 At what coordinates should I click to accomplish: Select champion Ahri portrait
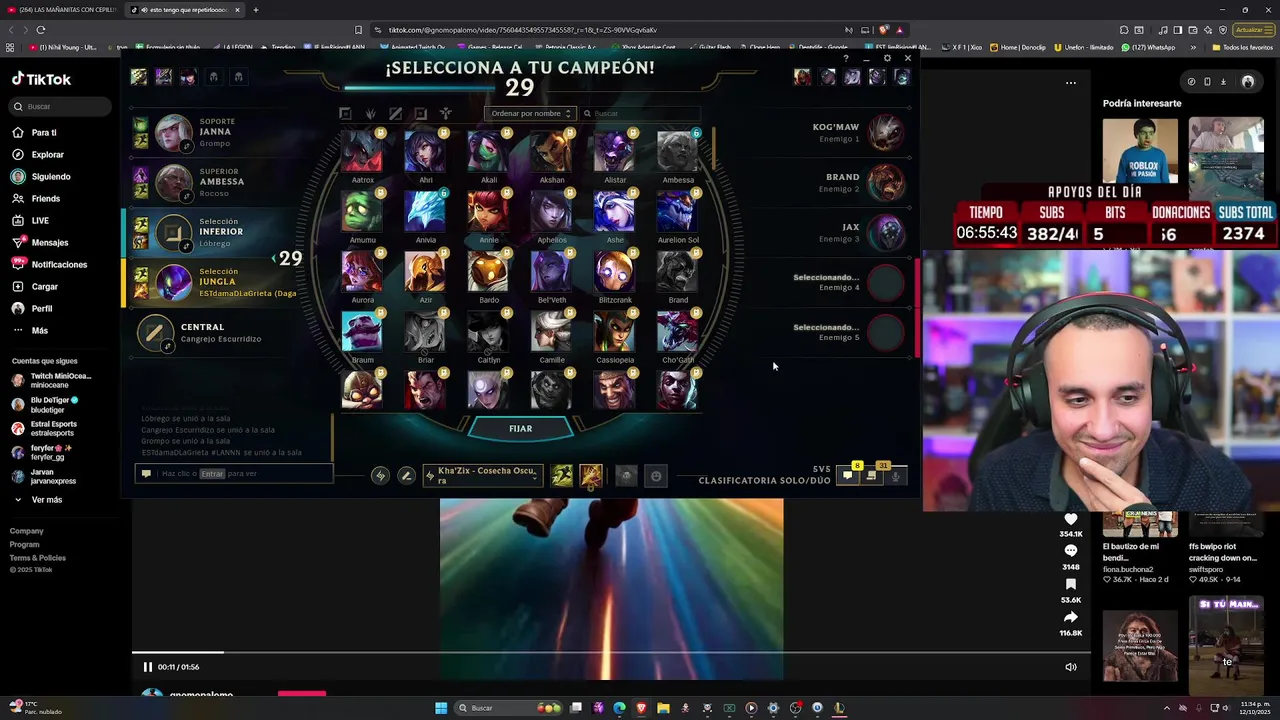point(425,152)
